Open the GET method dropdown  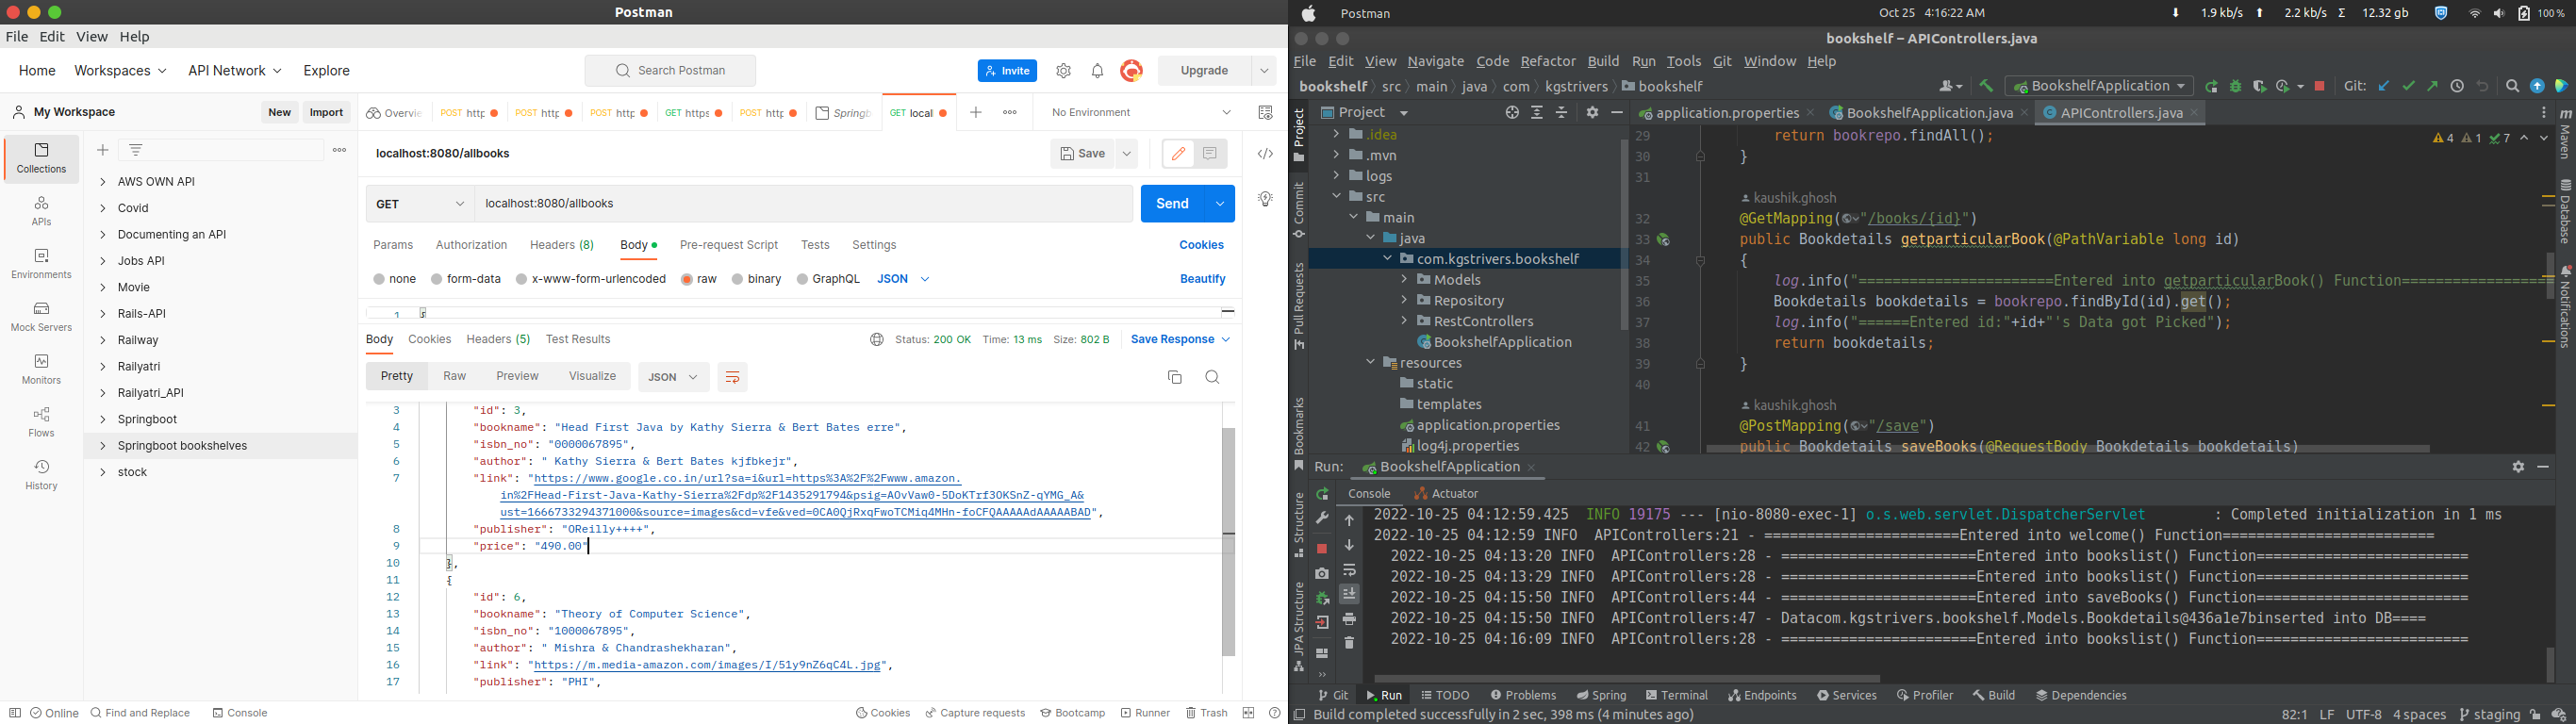point(420,204)
